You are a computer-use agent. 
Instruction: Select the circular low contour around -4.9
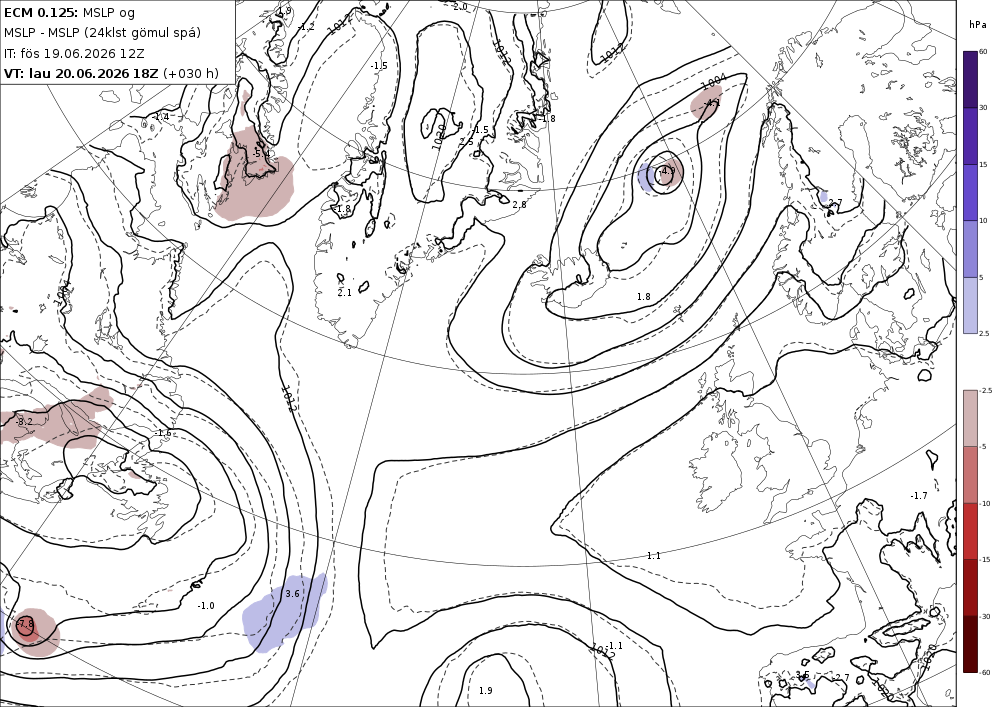[x=666, y=172]
